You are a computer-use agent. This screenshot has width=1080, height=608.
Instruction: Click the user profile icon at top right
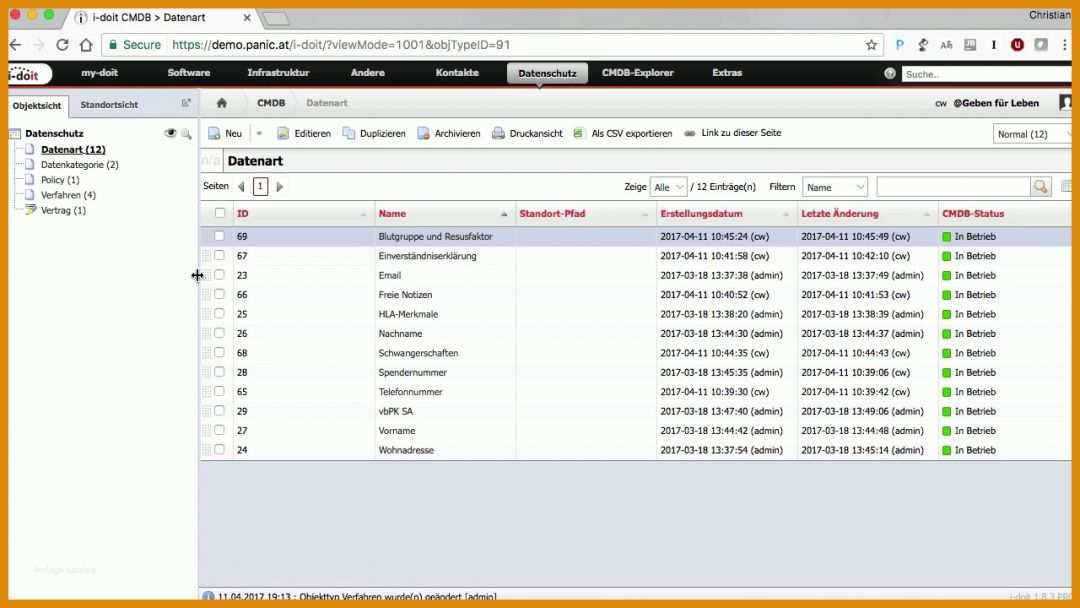pyautogui.click(x=1066, y=103)
